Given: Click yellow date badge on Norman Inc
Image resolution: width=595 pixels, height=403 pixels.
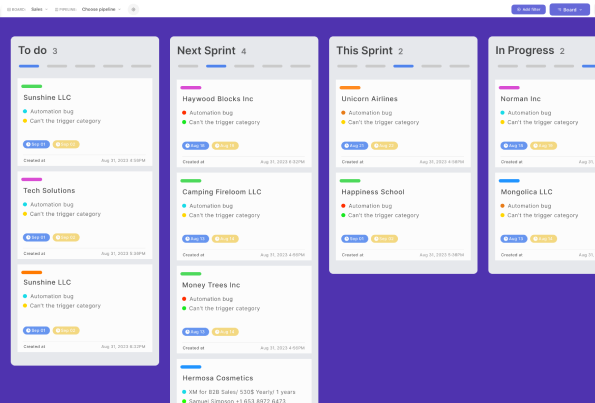Looking at the screenshot, I should coord(543,146).
